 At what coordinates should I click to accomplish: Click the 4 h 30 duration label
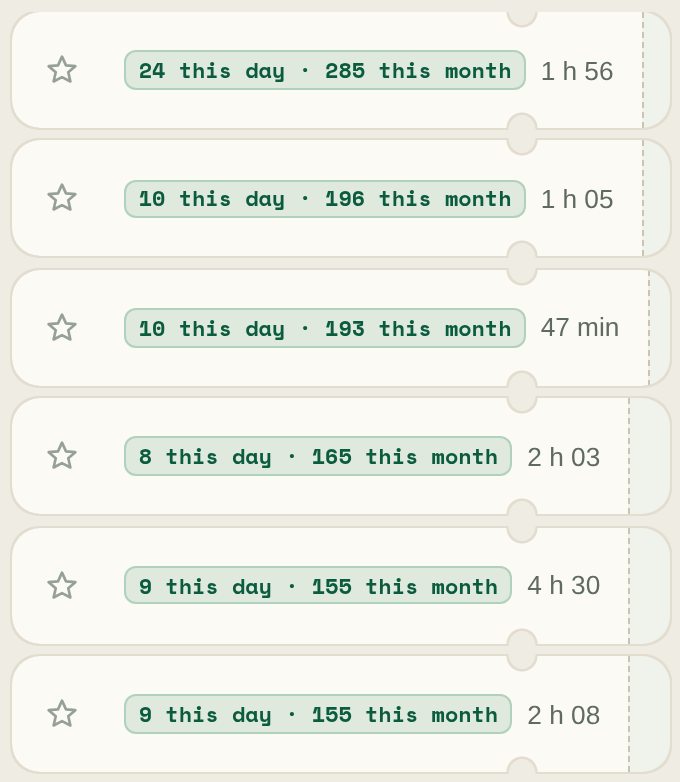[563, 586]
